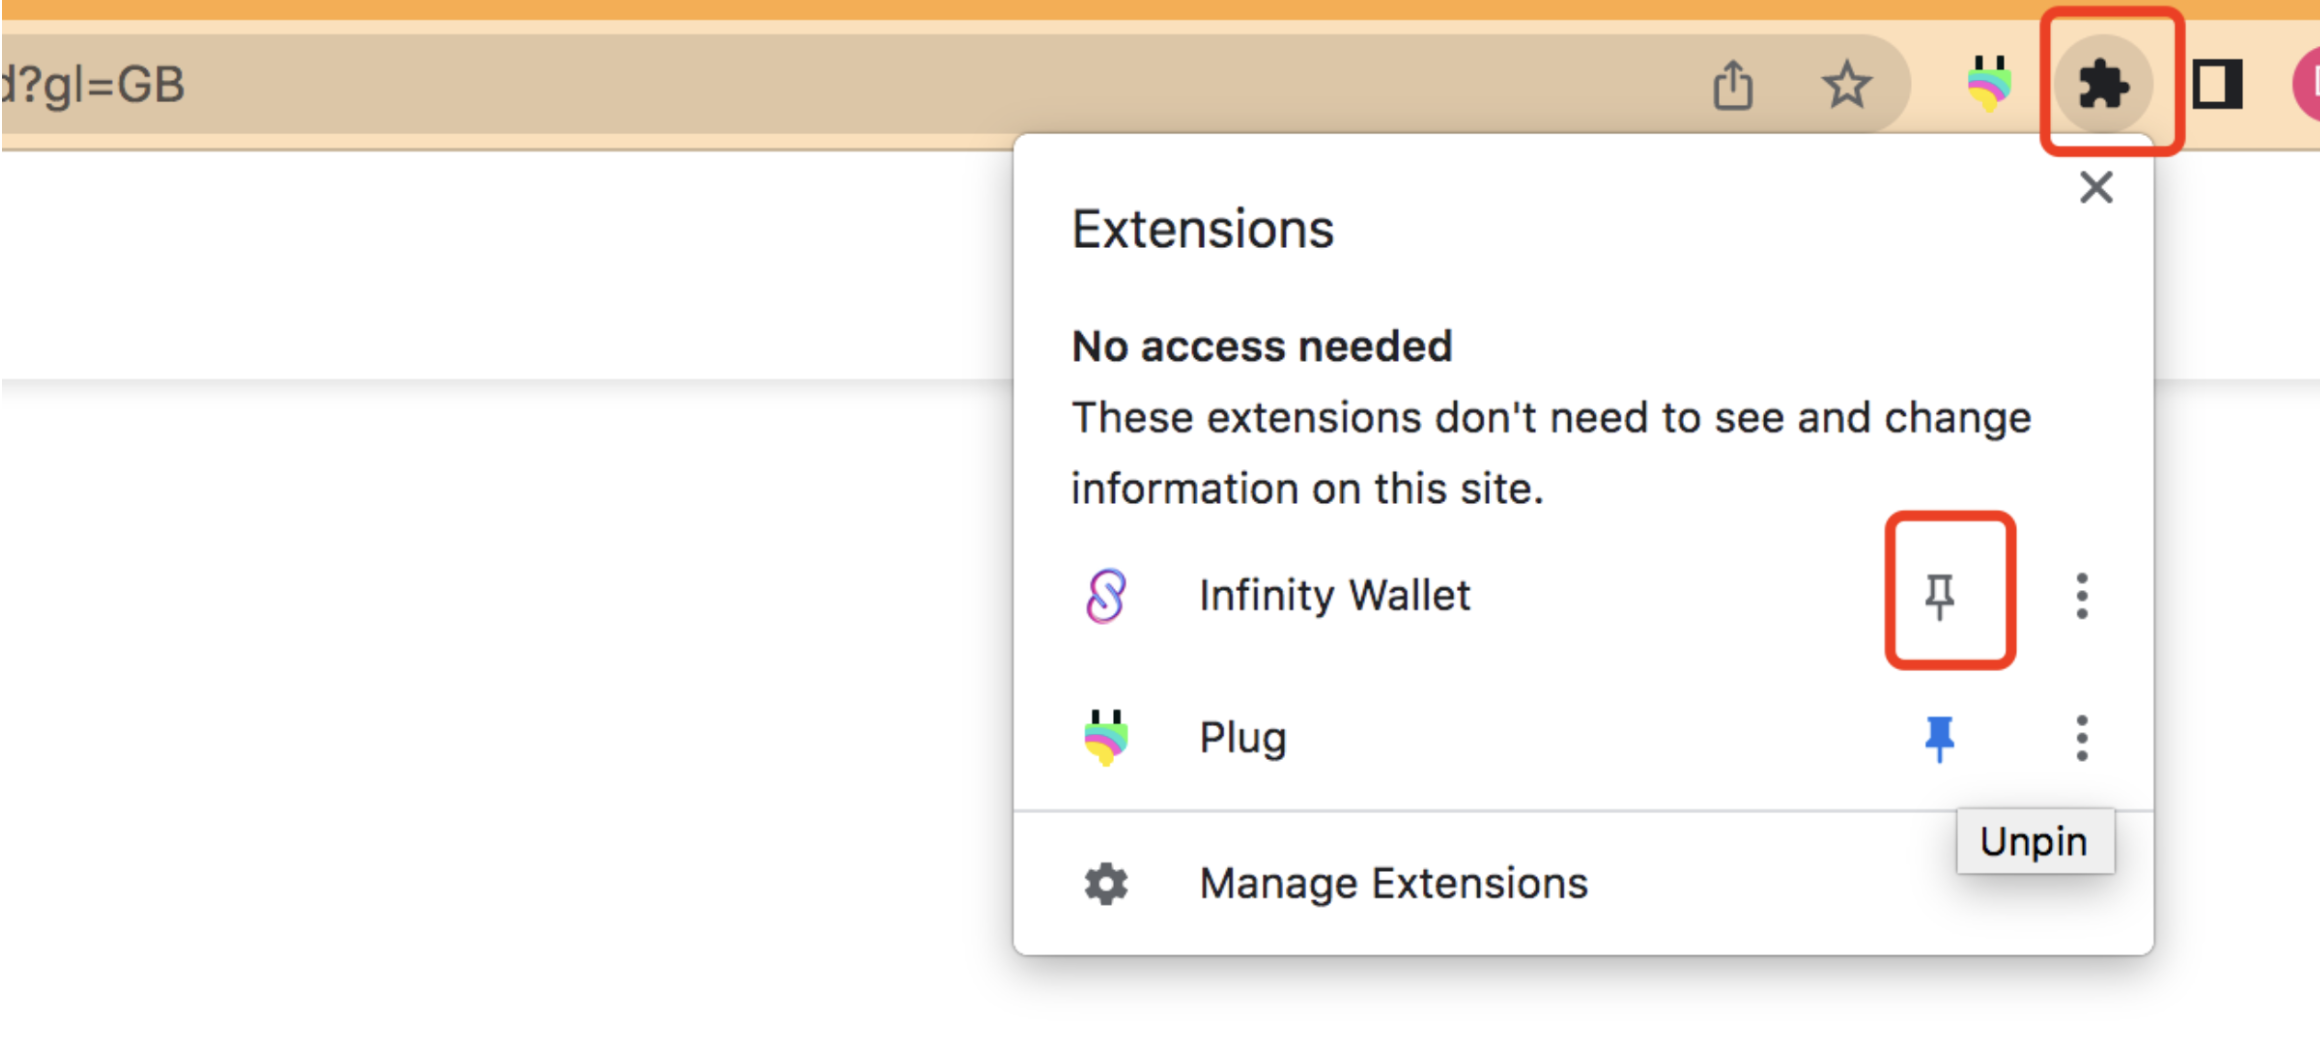Click the Plug extension icon in toolbar
The image size is (2320, 1054).
tap(1989, 84)
